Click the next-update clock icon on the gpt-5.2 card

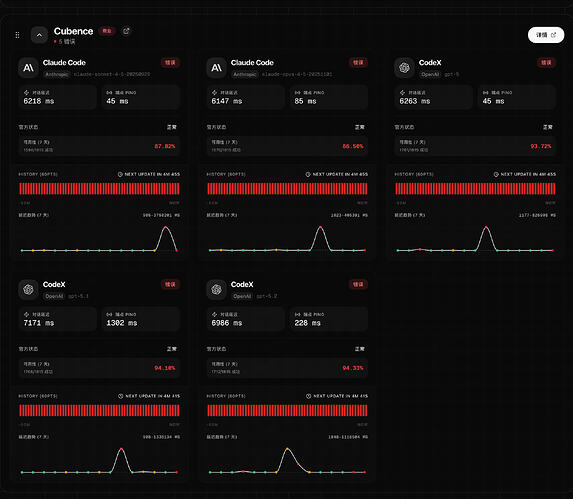tap(308, 396)
